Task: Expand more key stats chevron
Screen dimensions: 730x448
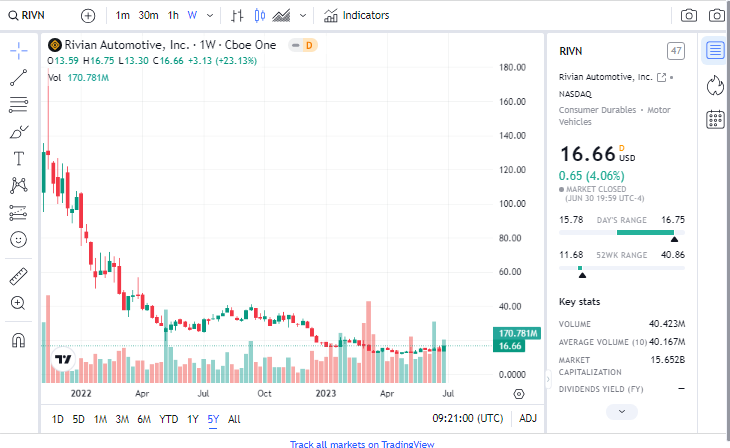Action: (622, 412)
